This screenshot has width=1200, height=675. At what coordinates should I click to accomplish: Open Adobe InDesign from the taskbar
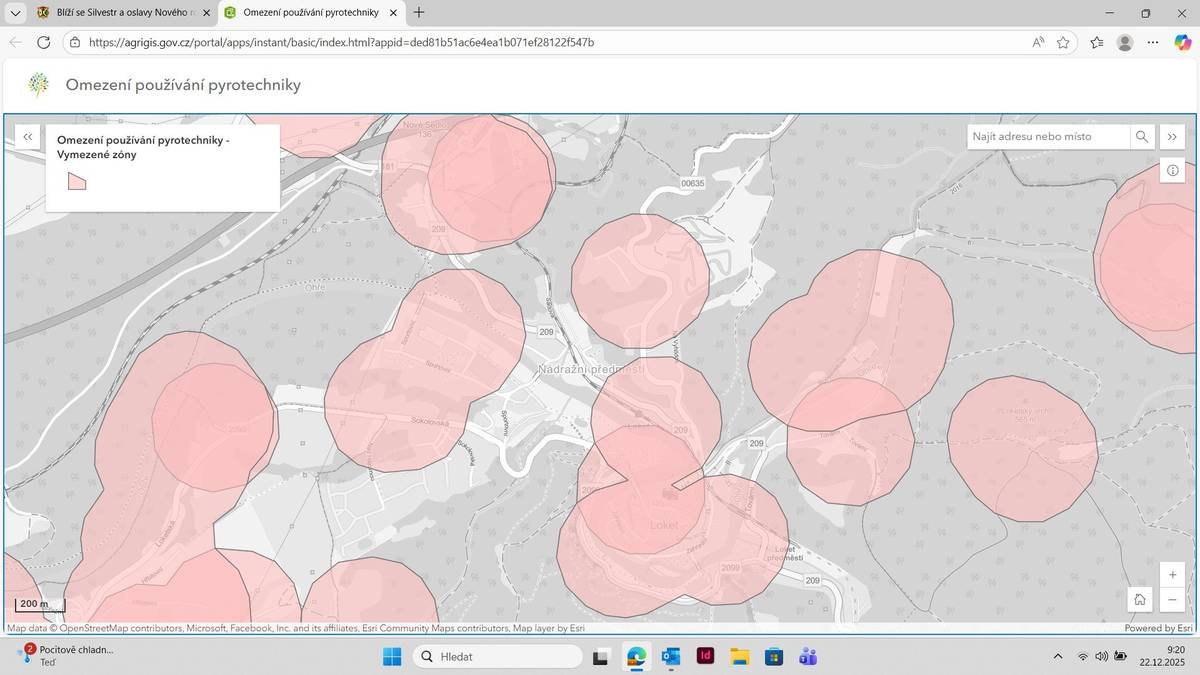pyautogui.click(x=705, y=657)
